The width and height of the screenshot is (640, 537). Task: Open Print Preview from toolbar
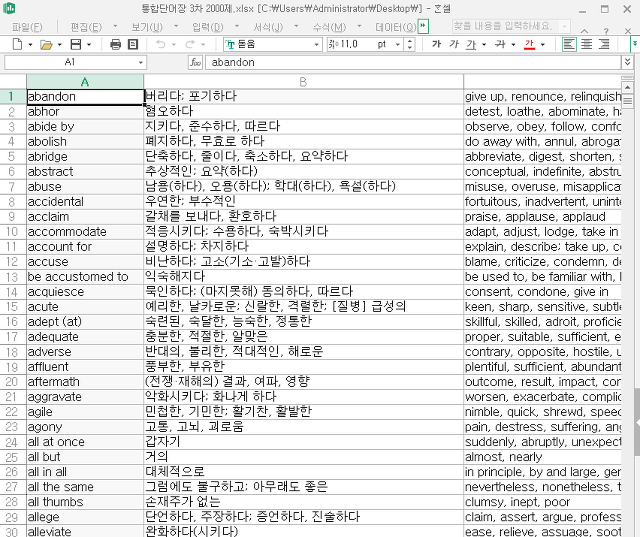(134, 45)
